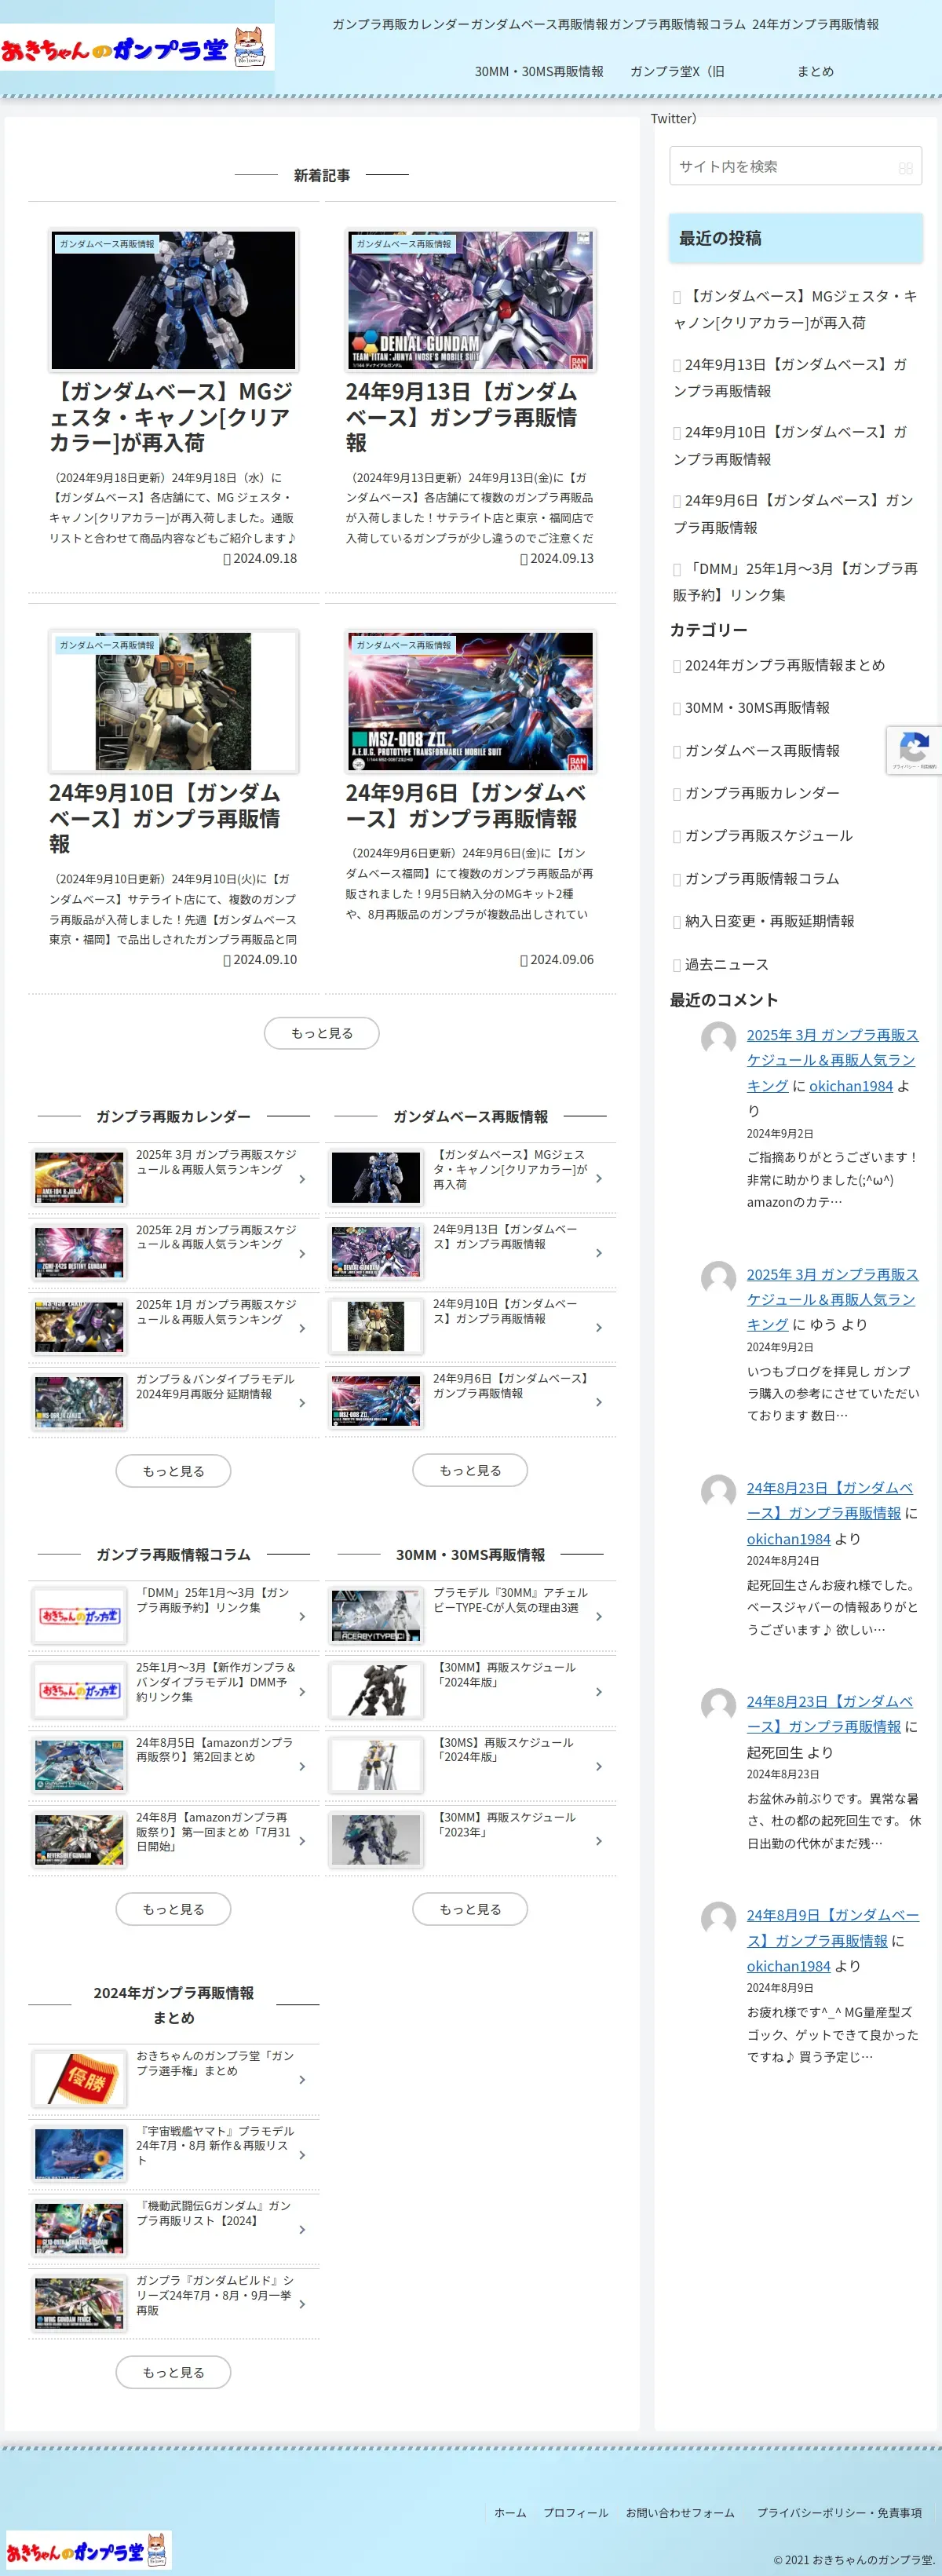Click the arrow on 2025年 2月 ガンプラ再販スケジュール row
This screenshot has width=942, height=2576.
(302, 1253)
